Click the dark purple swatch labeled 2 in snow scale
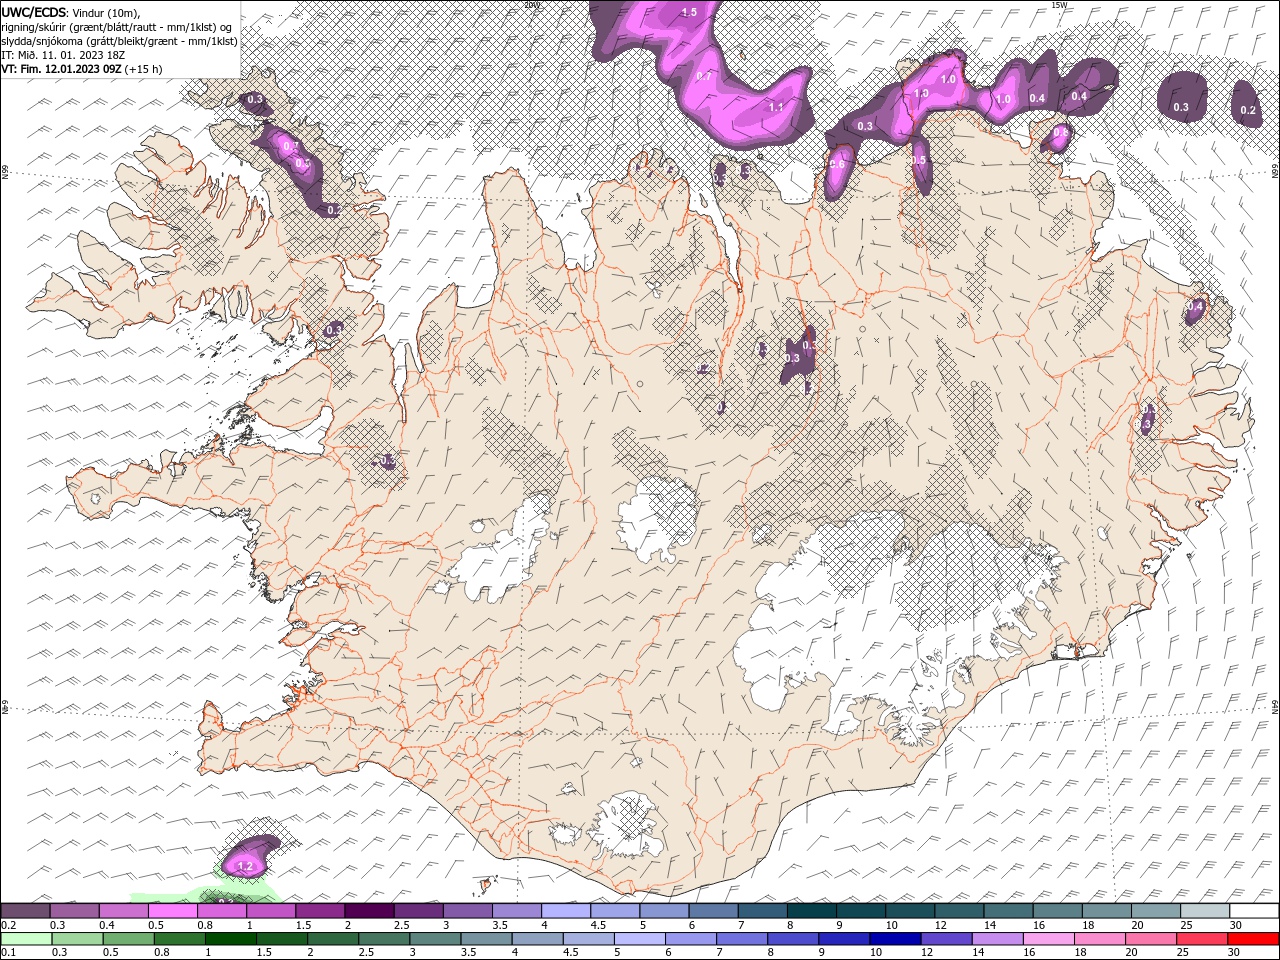 [x=369, y=910]
